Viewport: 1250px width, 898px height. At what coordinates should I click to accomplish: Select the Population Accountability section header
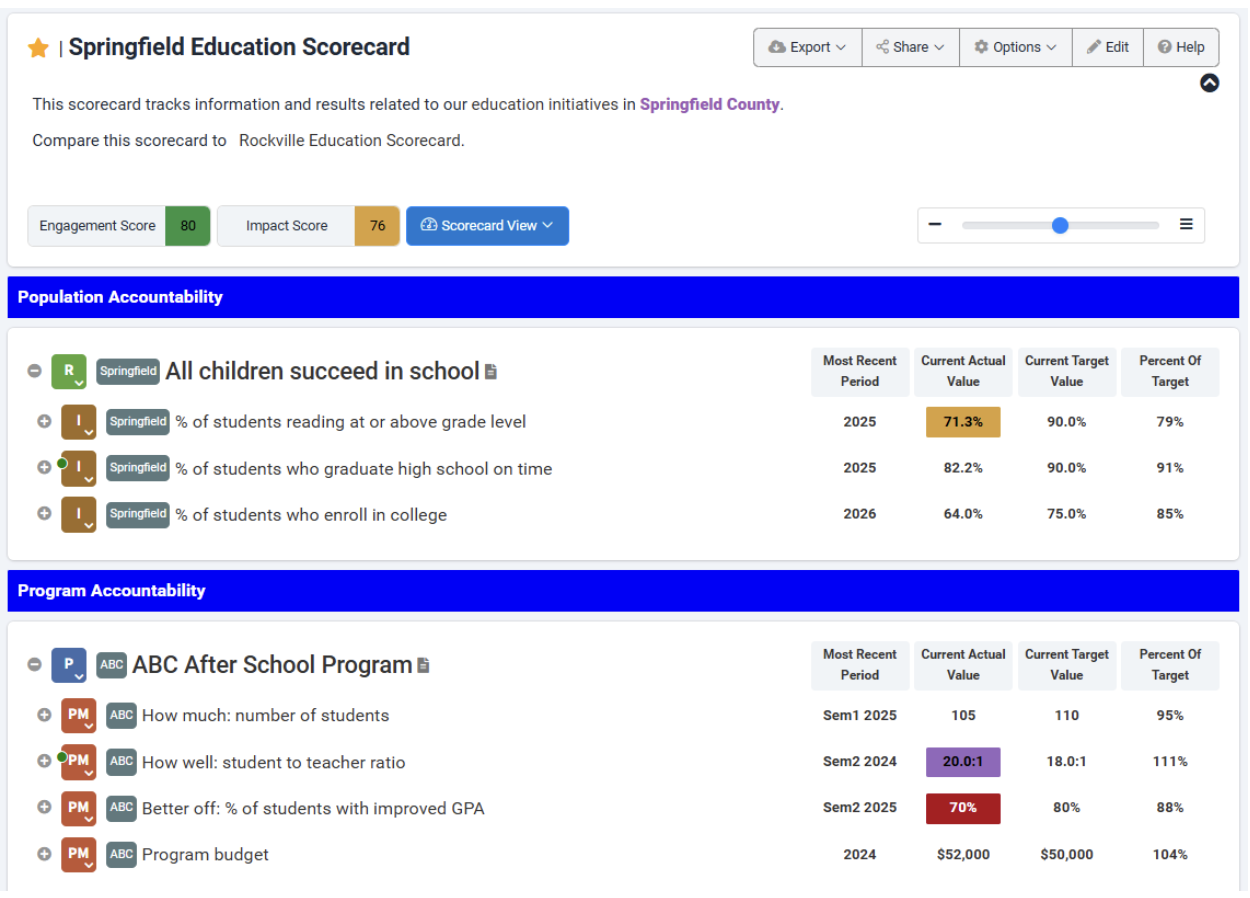pos(623,297)
